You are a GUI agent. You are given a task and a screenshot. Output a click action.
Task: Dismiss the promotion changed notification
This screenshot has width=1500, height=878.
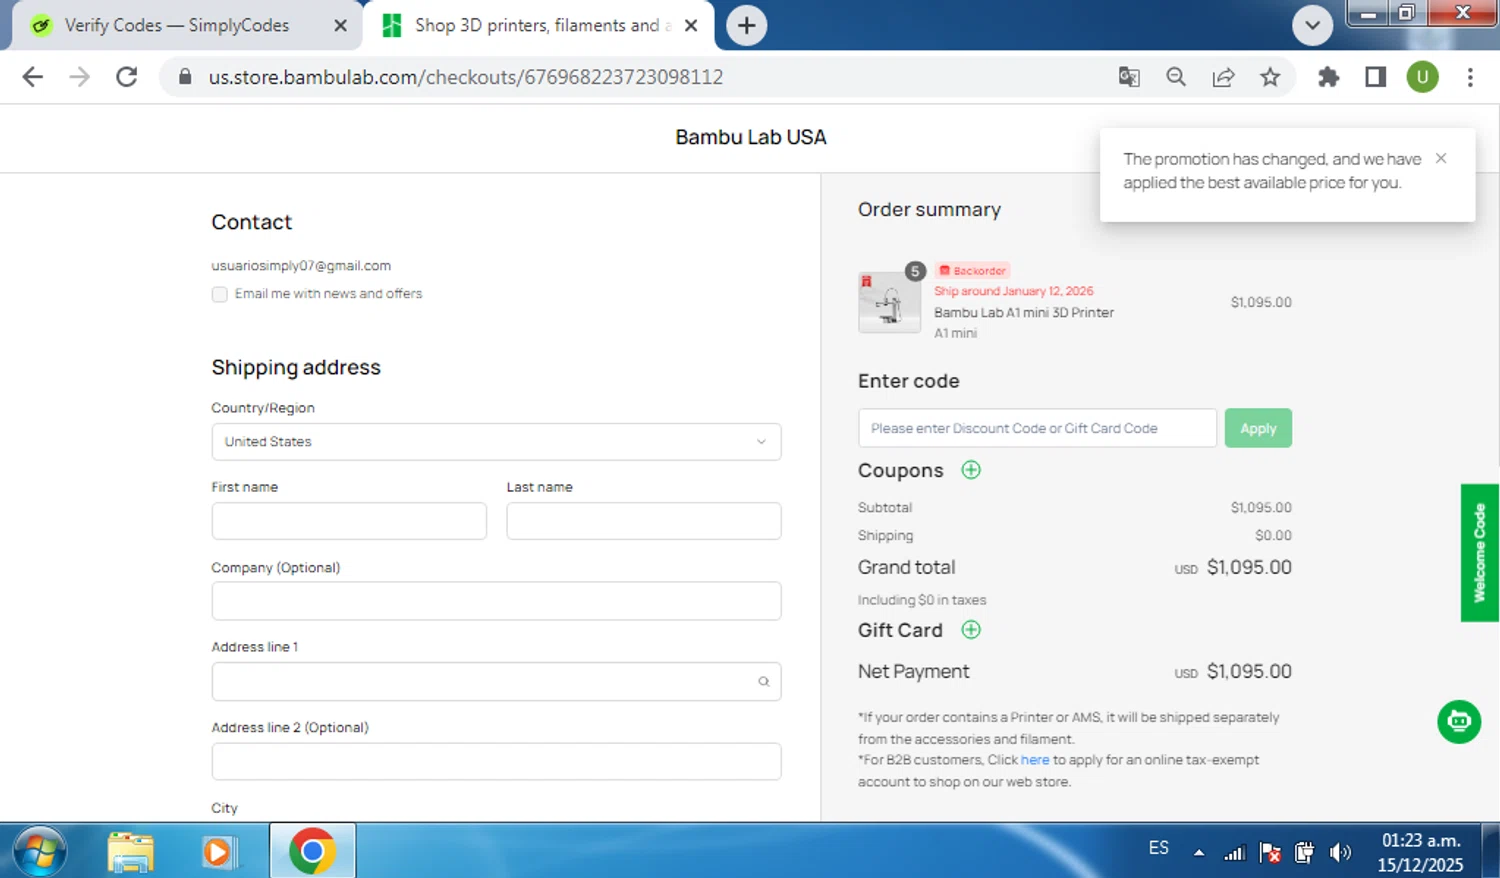(x=1441, y=158)
